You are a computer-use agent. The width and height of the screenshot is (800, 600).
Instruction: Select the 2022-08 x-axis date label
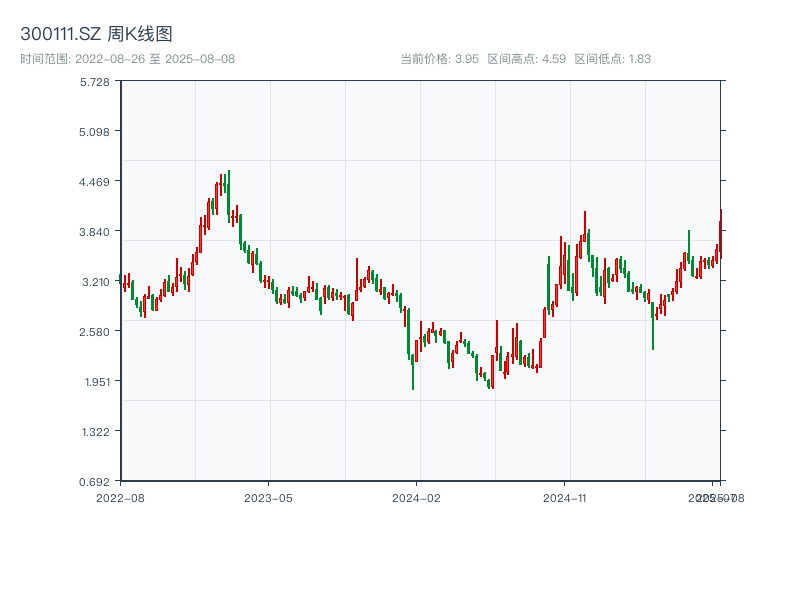(120, 497)
